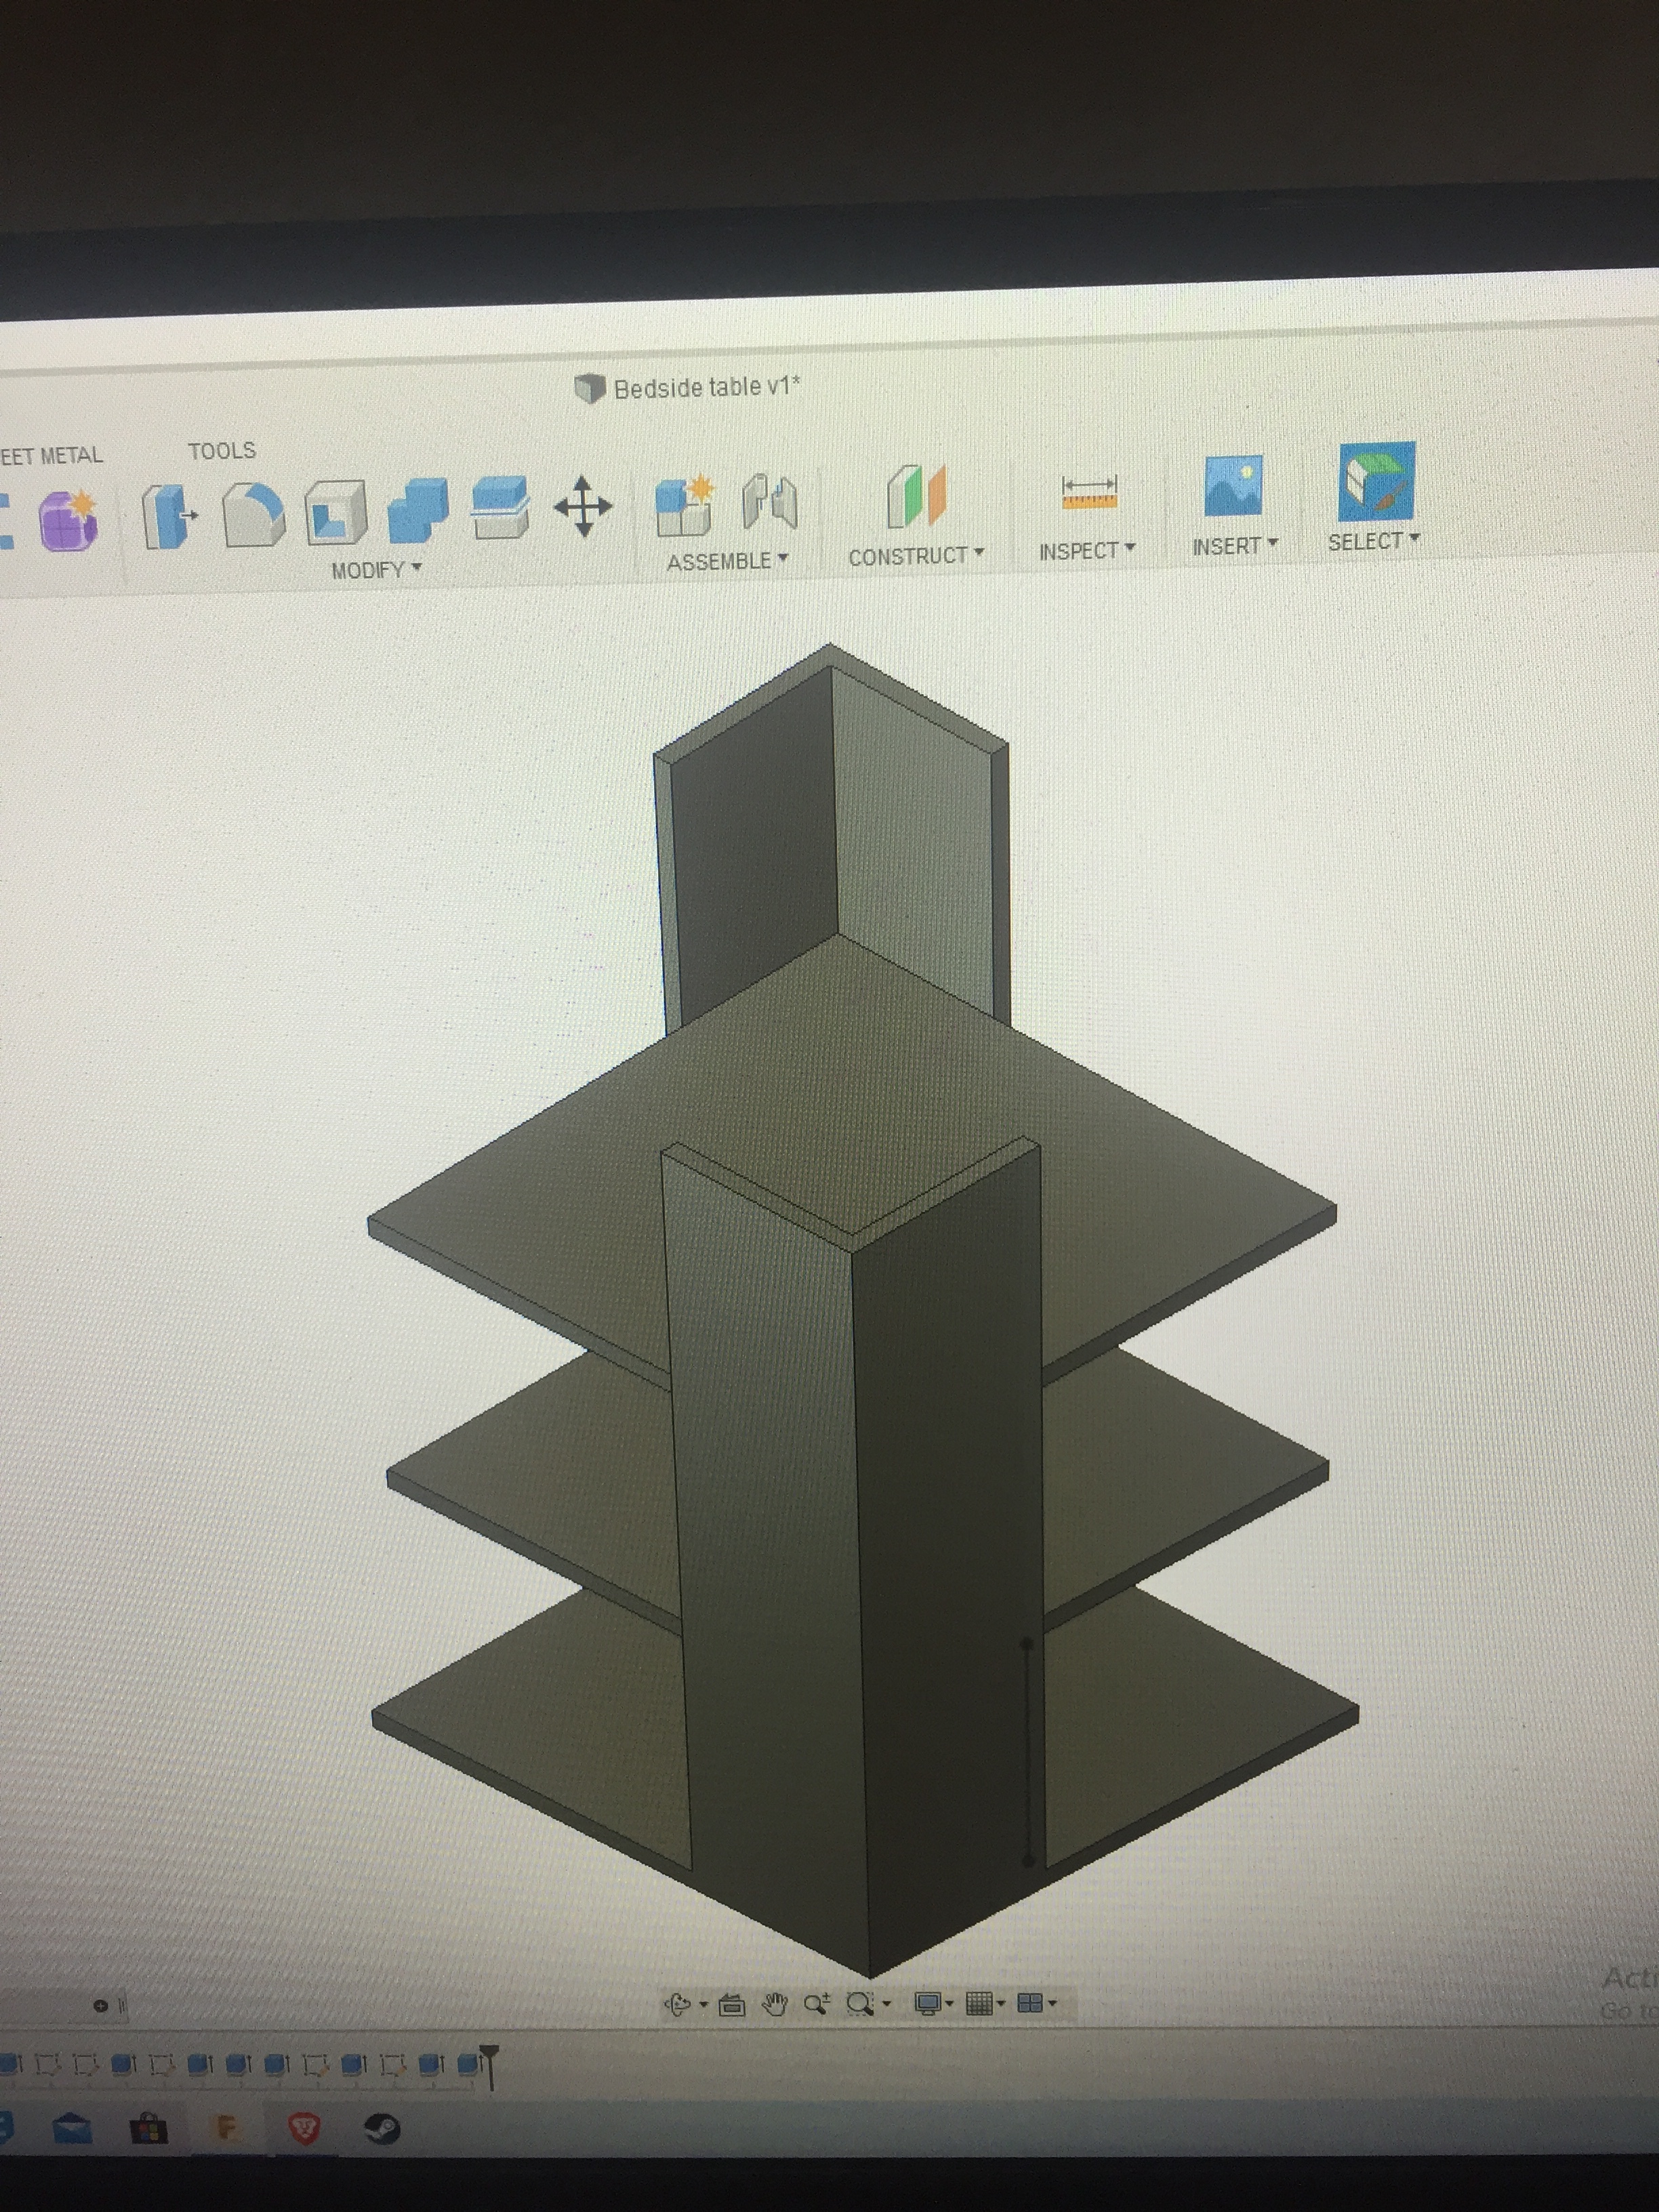Create a New Component from Assemble
Viewport: 1659px width, 2212px height.
click(x=685, y=503)
